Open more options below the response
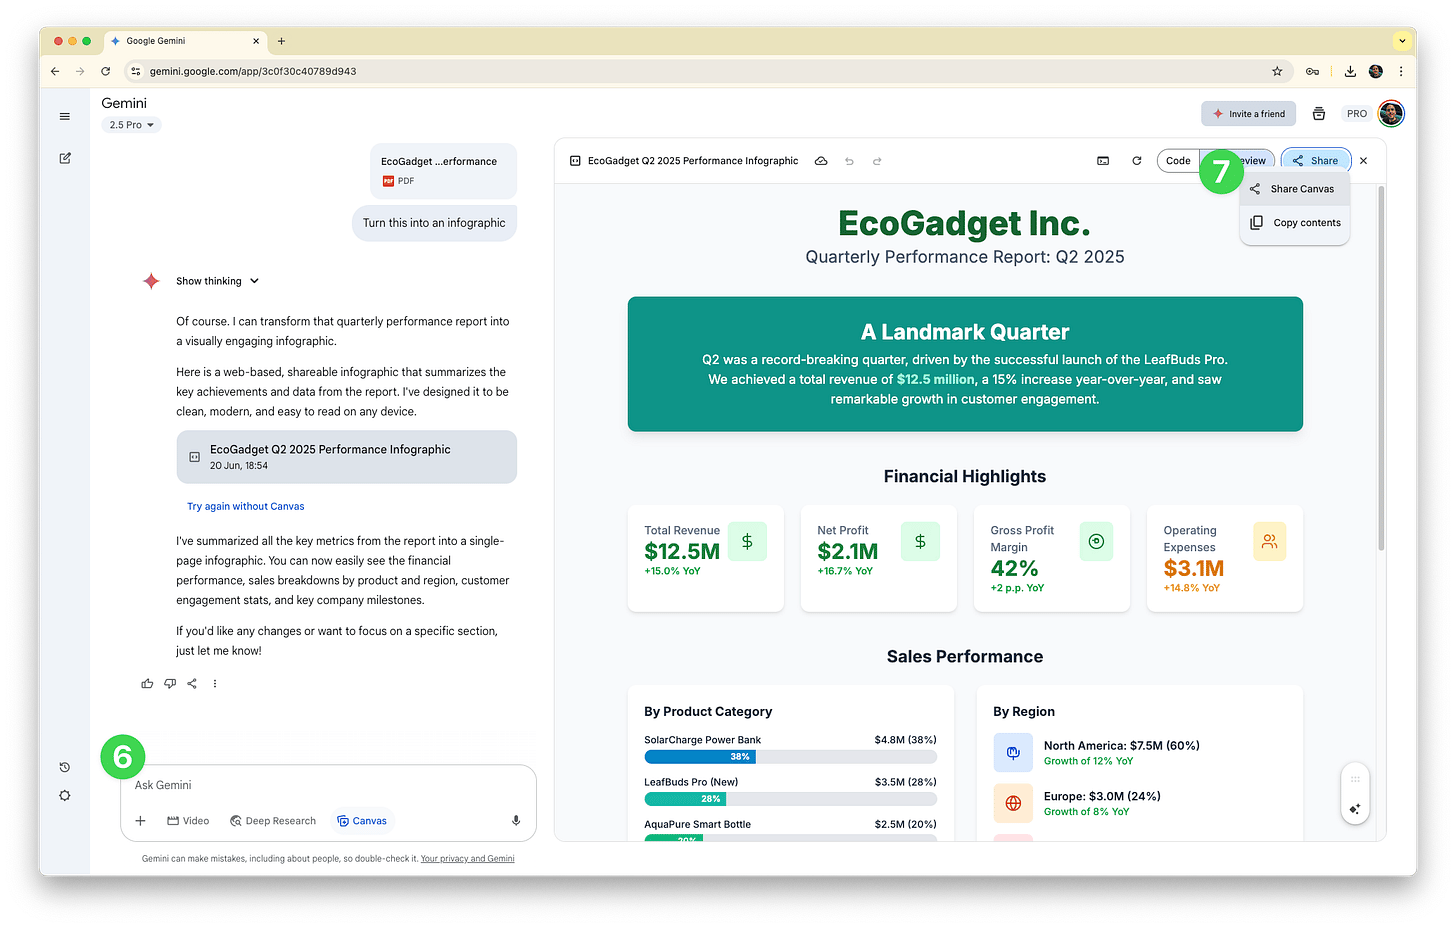Viewport: 1456px width, 928px height. (215, 684)
